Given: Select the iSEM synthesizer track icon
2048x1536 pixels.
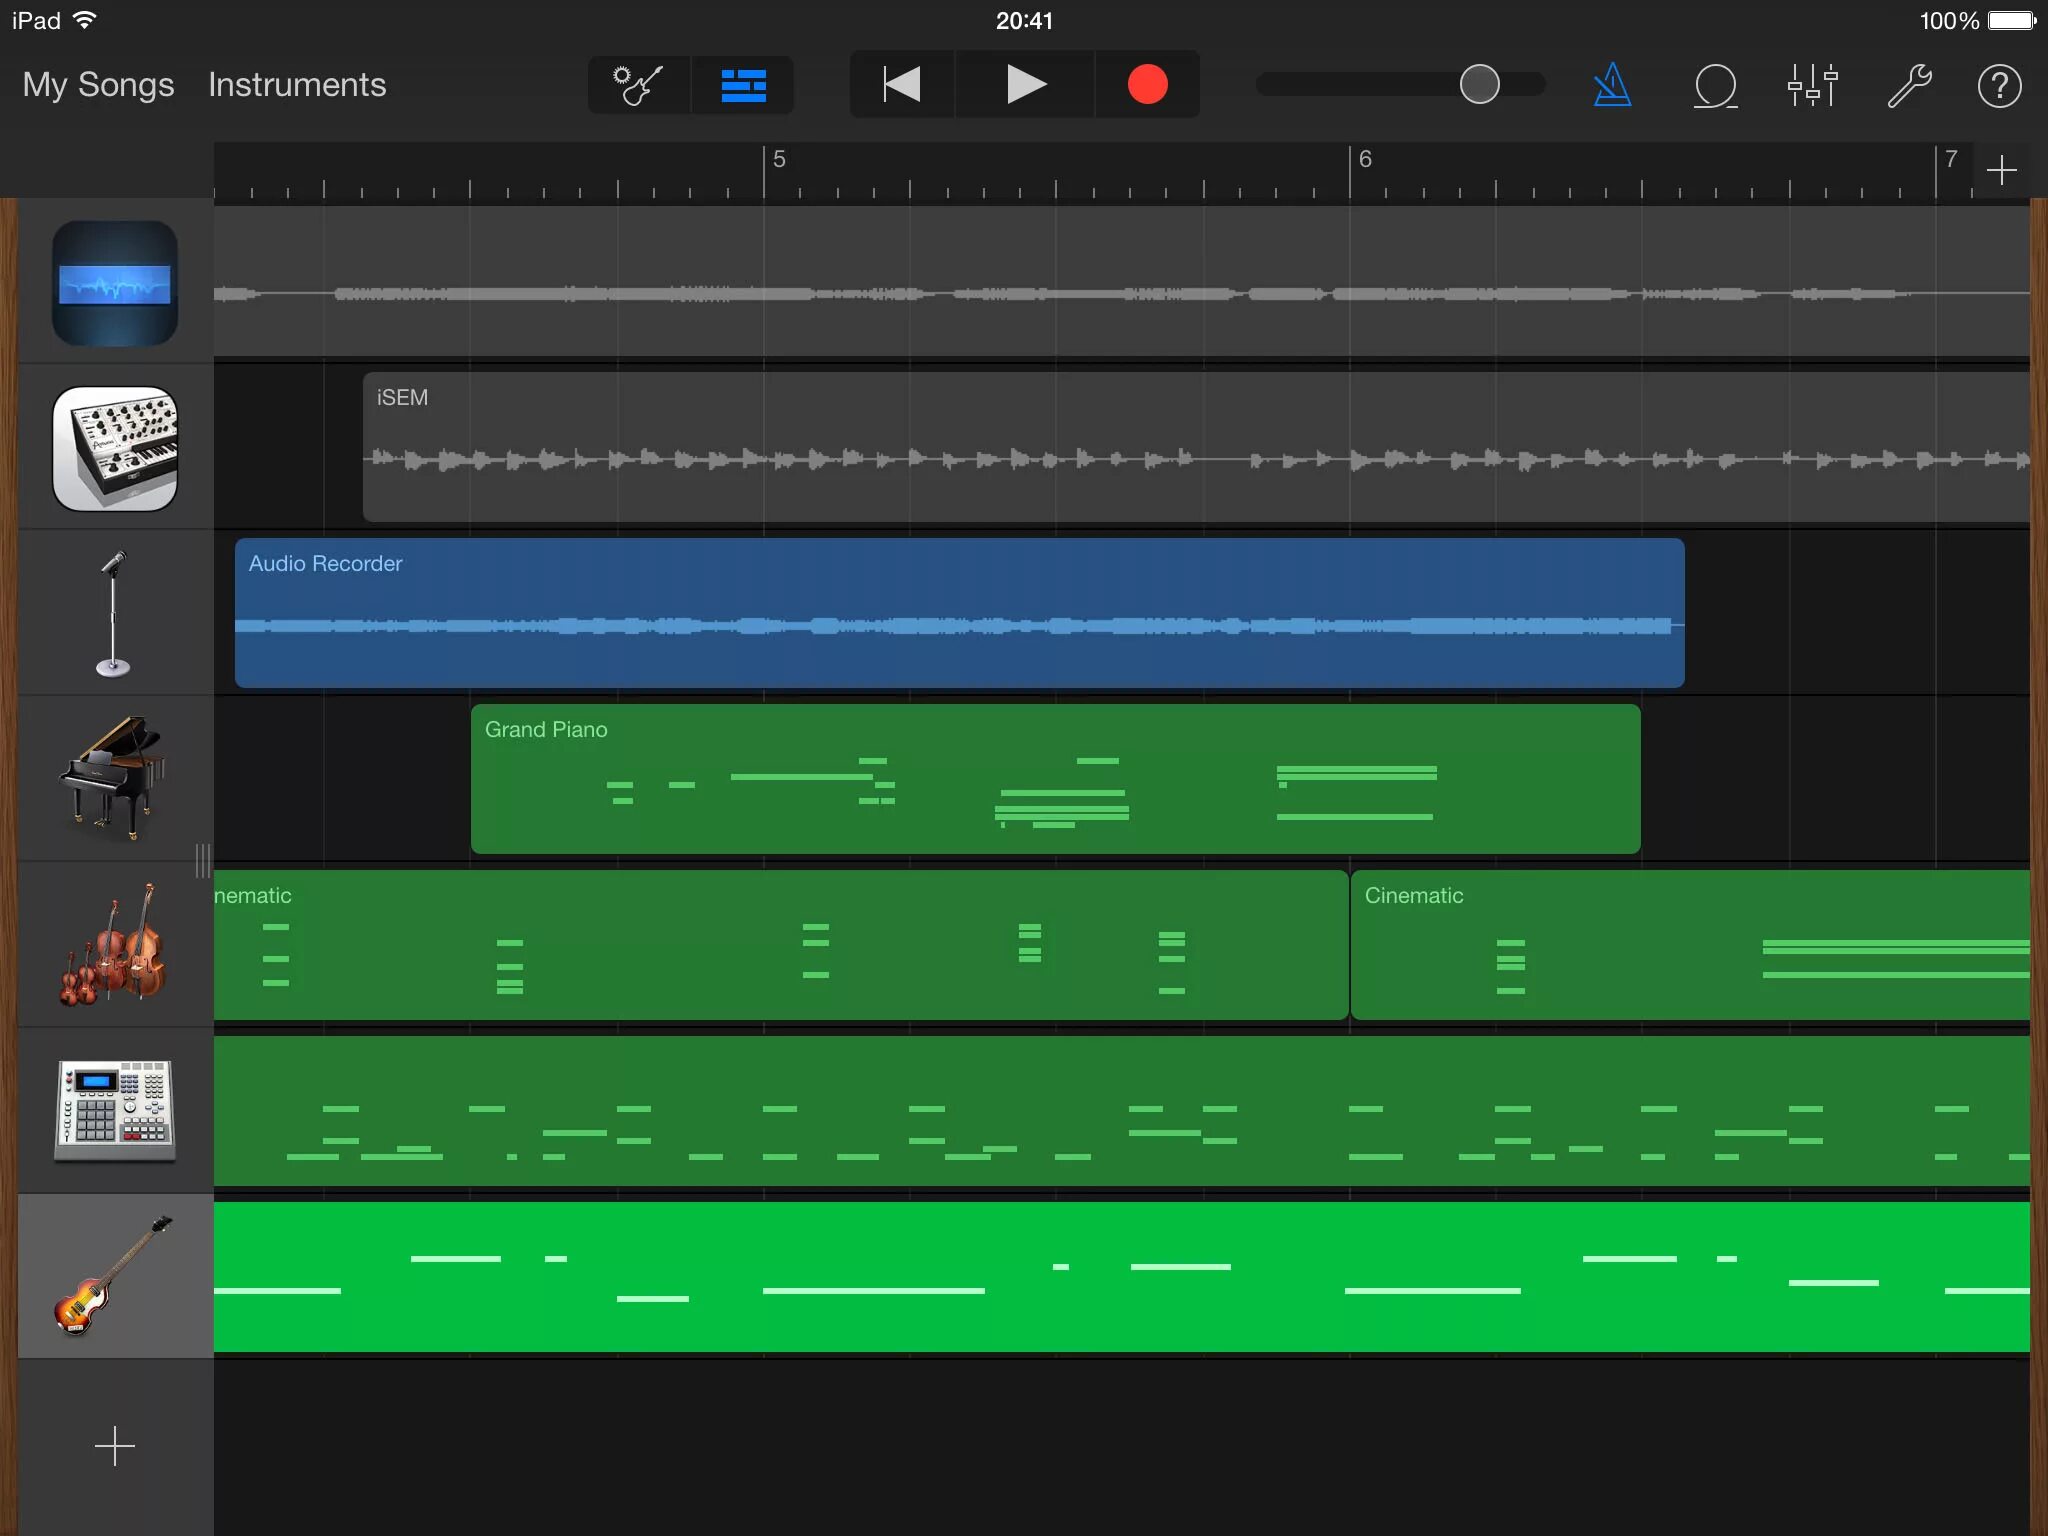Looking at the screenshot, I should point(114,448).
